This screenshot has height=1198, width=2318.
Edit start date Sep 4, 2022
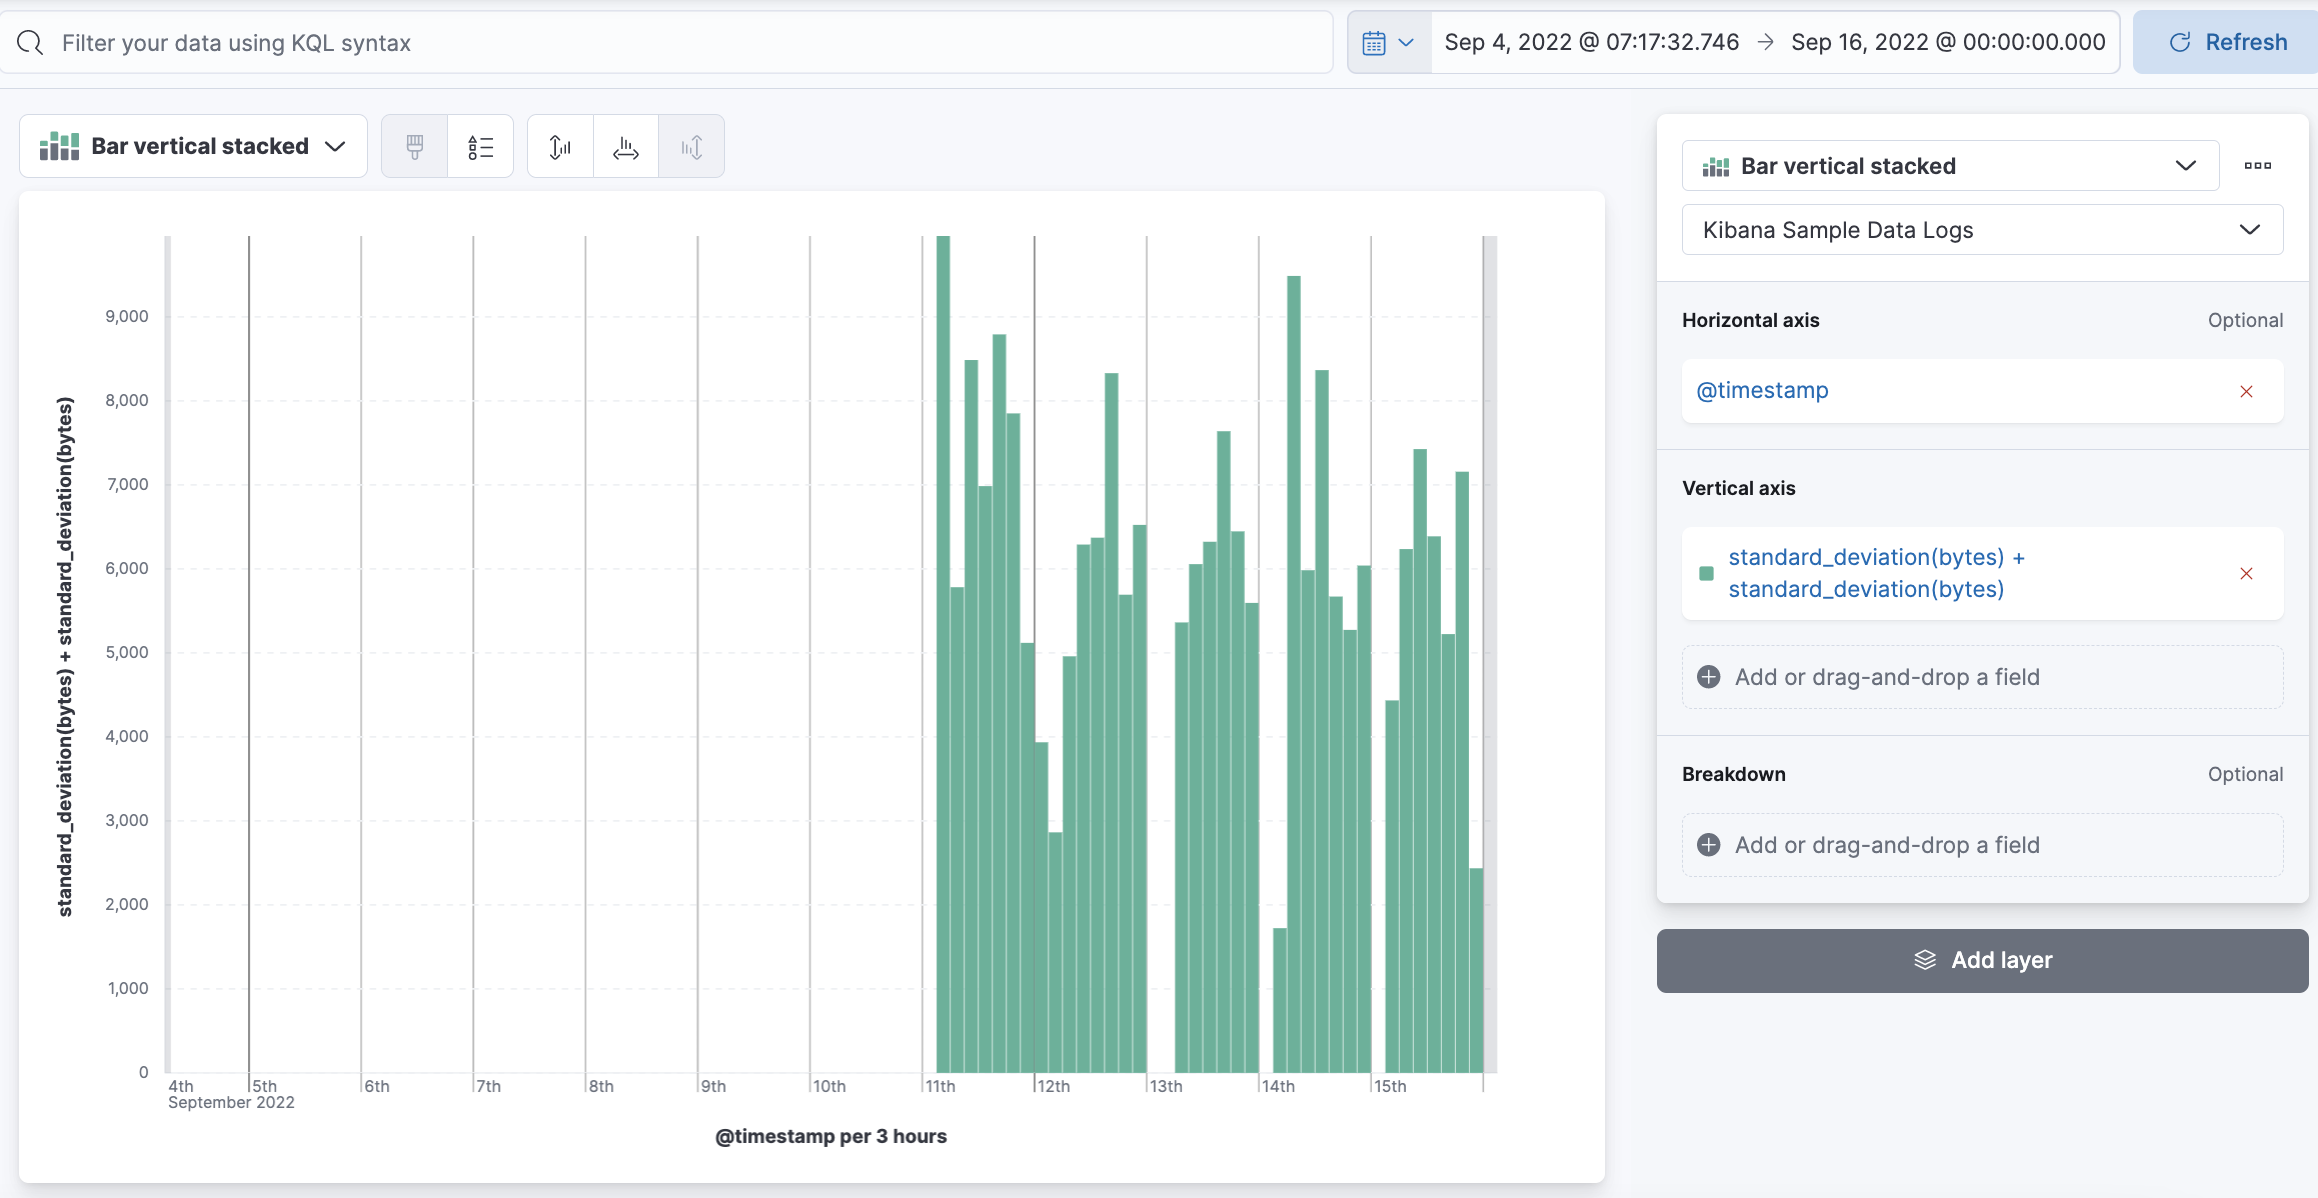(x=1591, y=42)
